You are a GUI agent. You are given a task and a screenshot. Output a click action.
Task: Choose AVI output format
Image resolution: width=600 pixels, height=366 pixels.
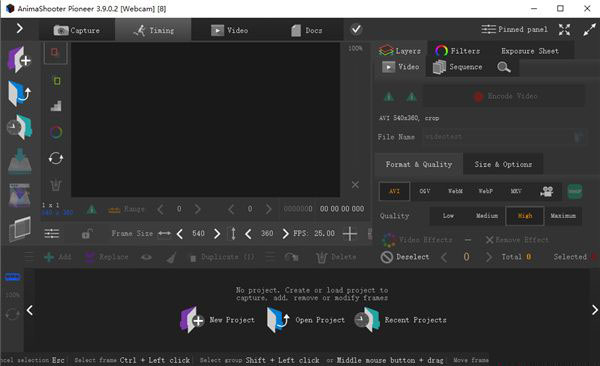coord(394,191)
